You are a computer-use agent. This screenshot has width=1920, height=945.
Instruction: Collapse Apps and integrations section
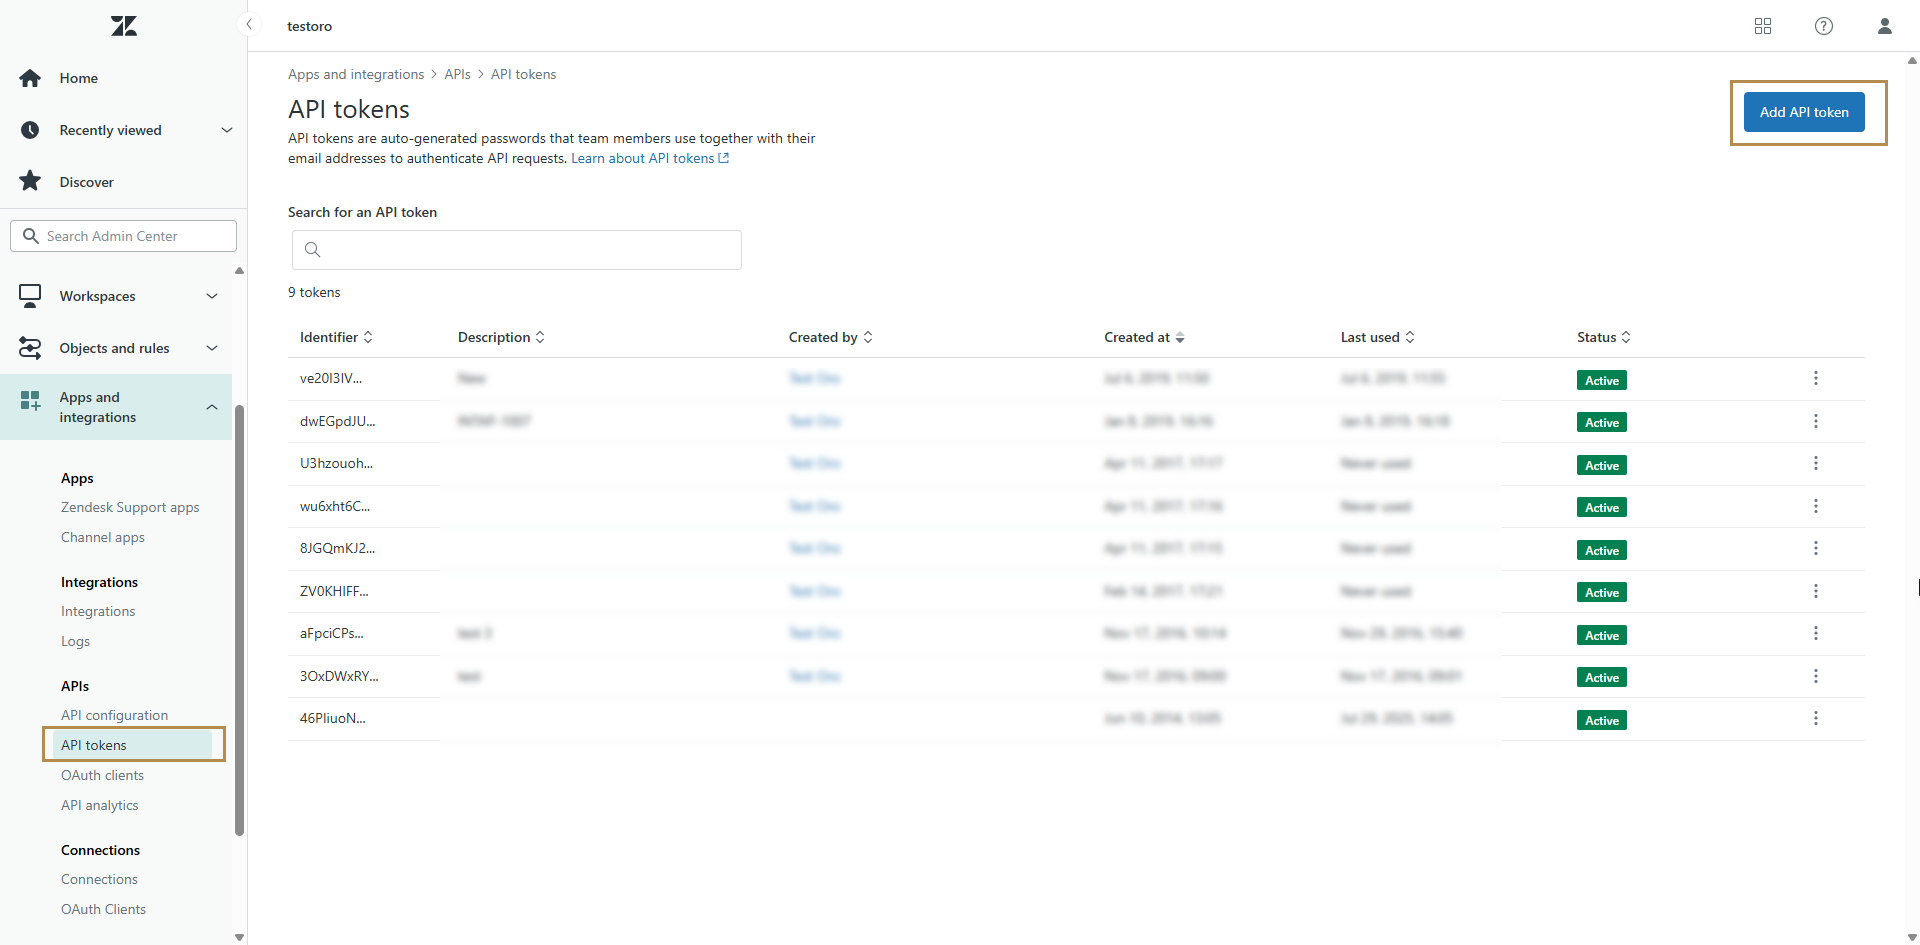coord(212,407)
